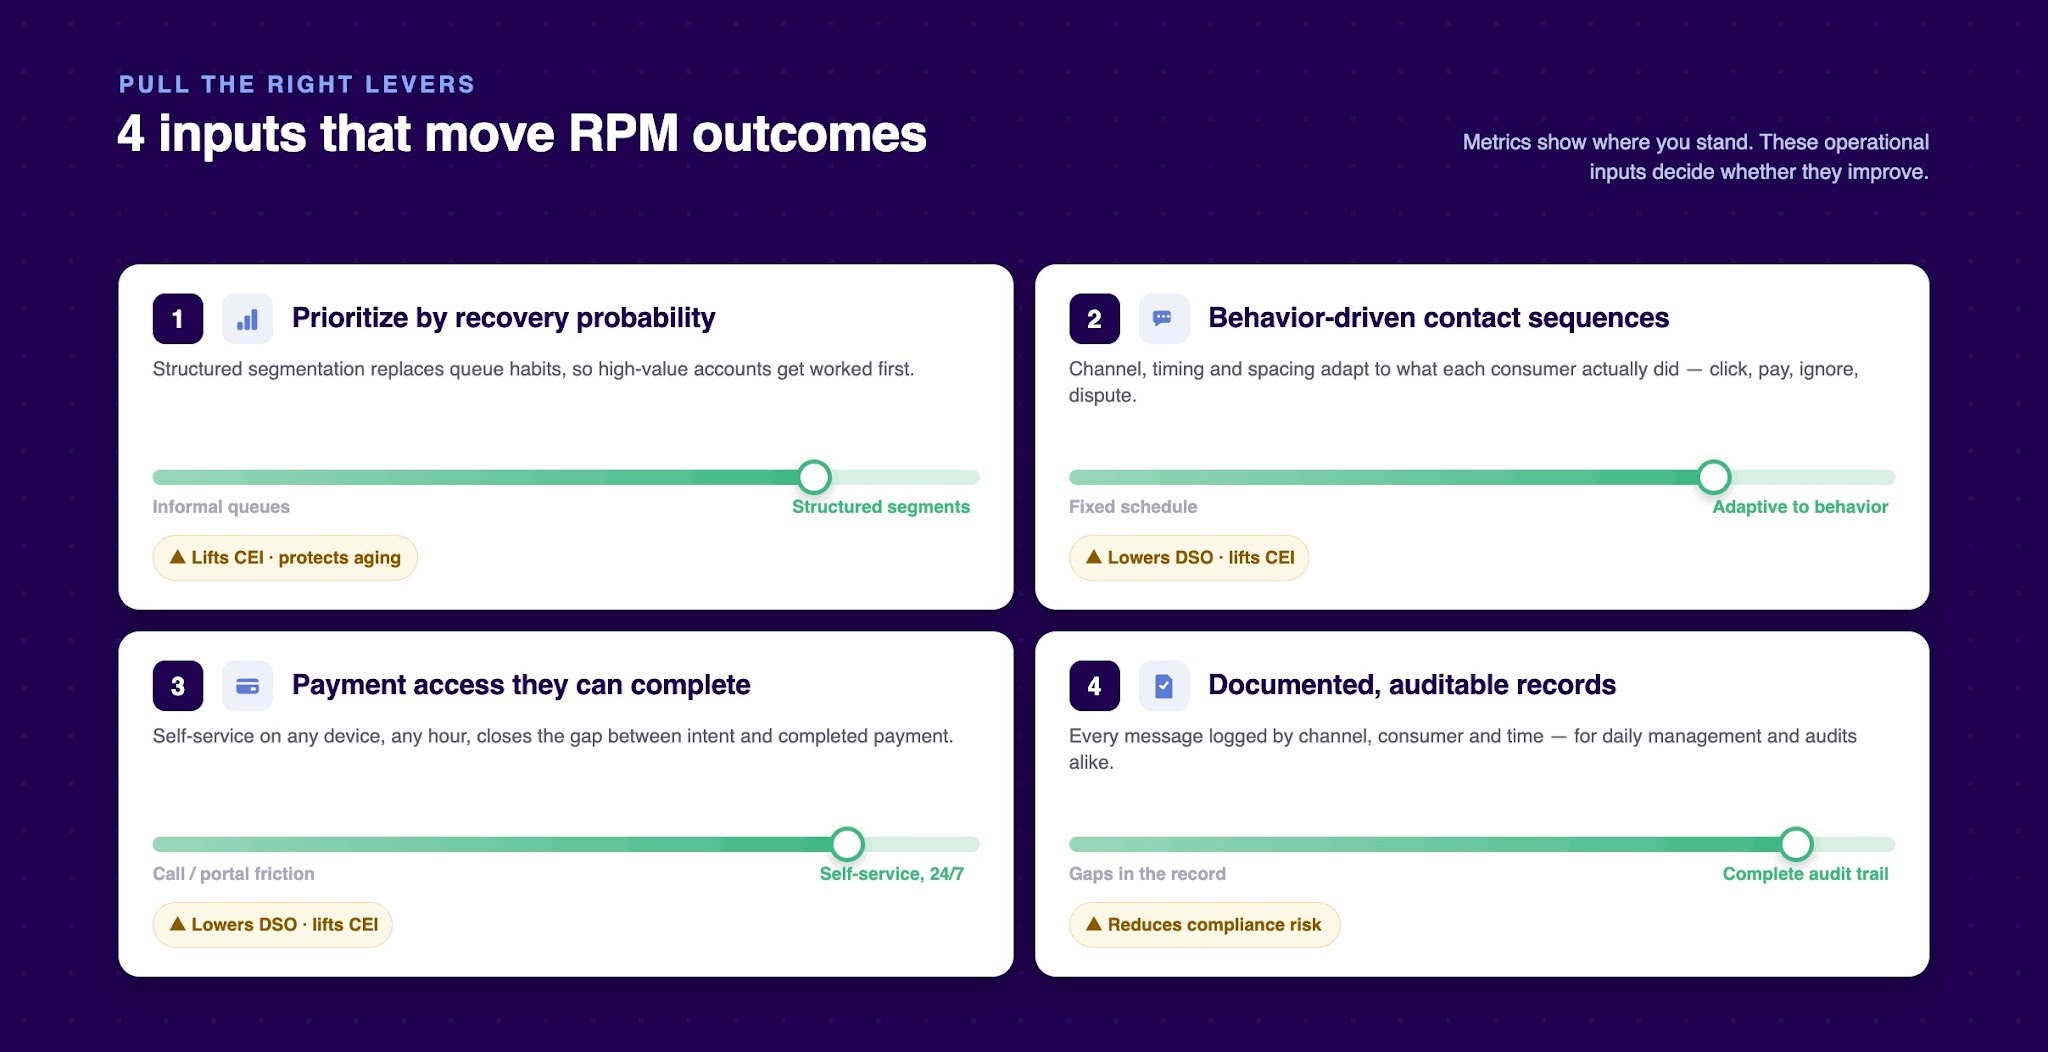
Task: Click the 'Lowers DSO · lifts CEI' pill on card 3
Action: point(273,925)
